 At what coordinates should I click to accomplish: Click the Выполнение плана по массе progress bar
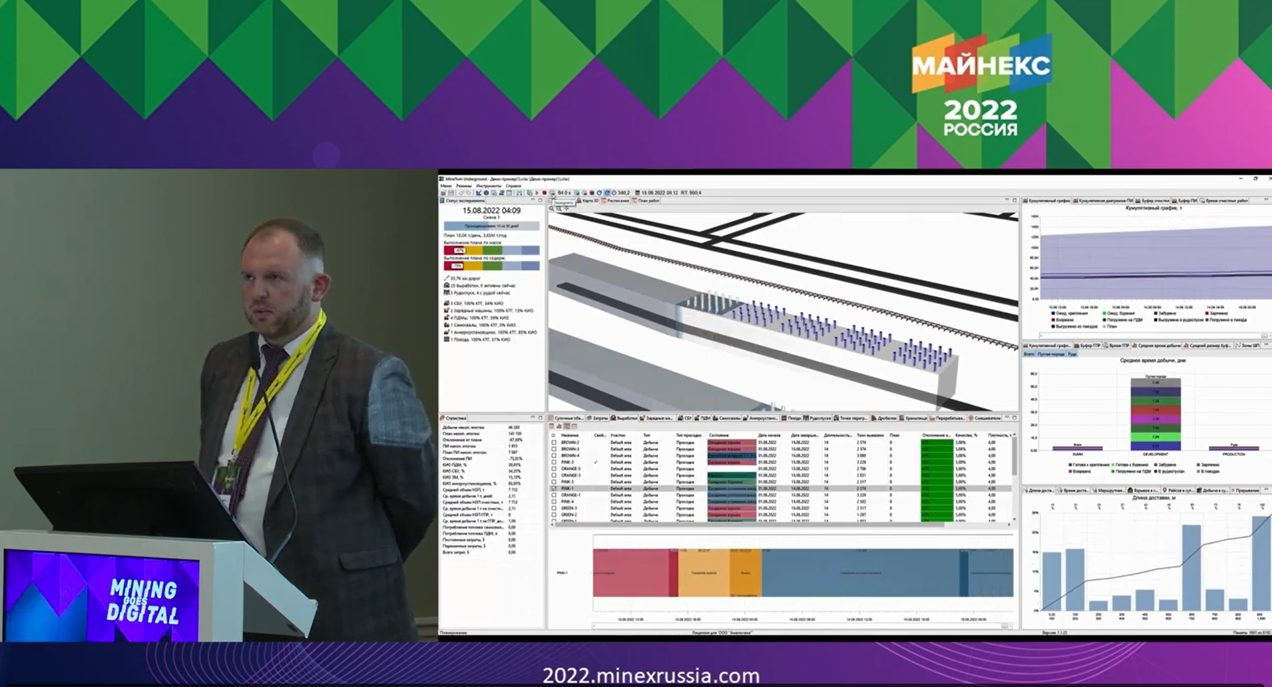492,250
